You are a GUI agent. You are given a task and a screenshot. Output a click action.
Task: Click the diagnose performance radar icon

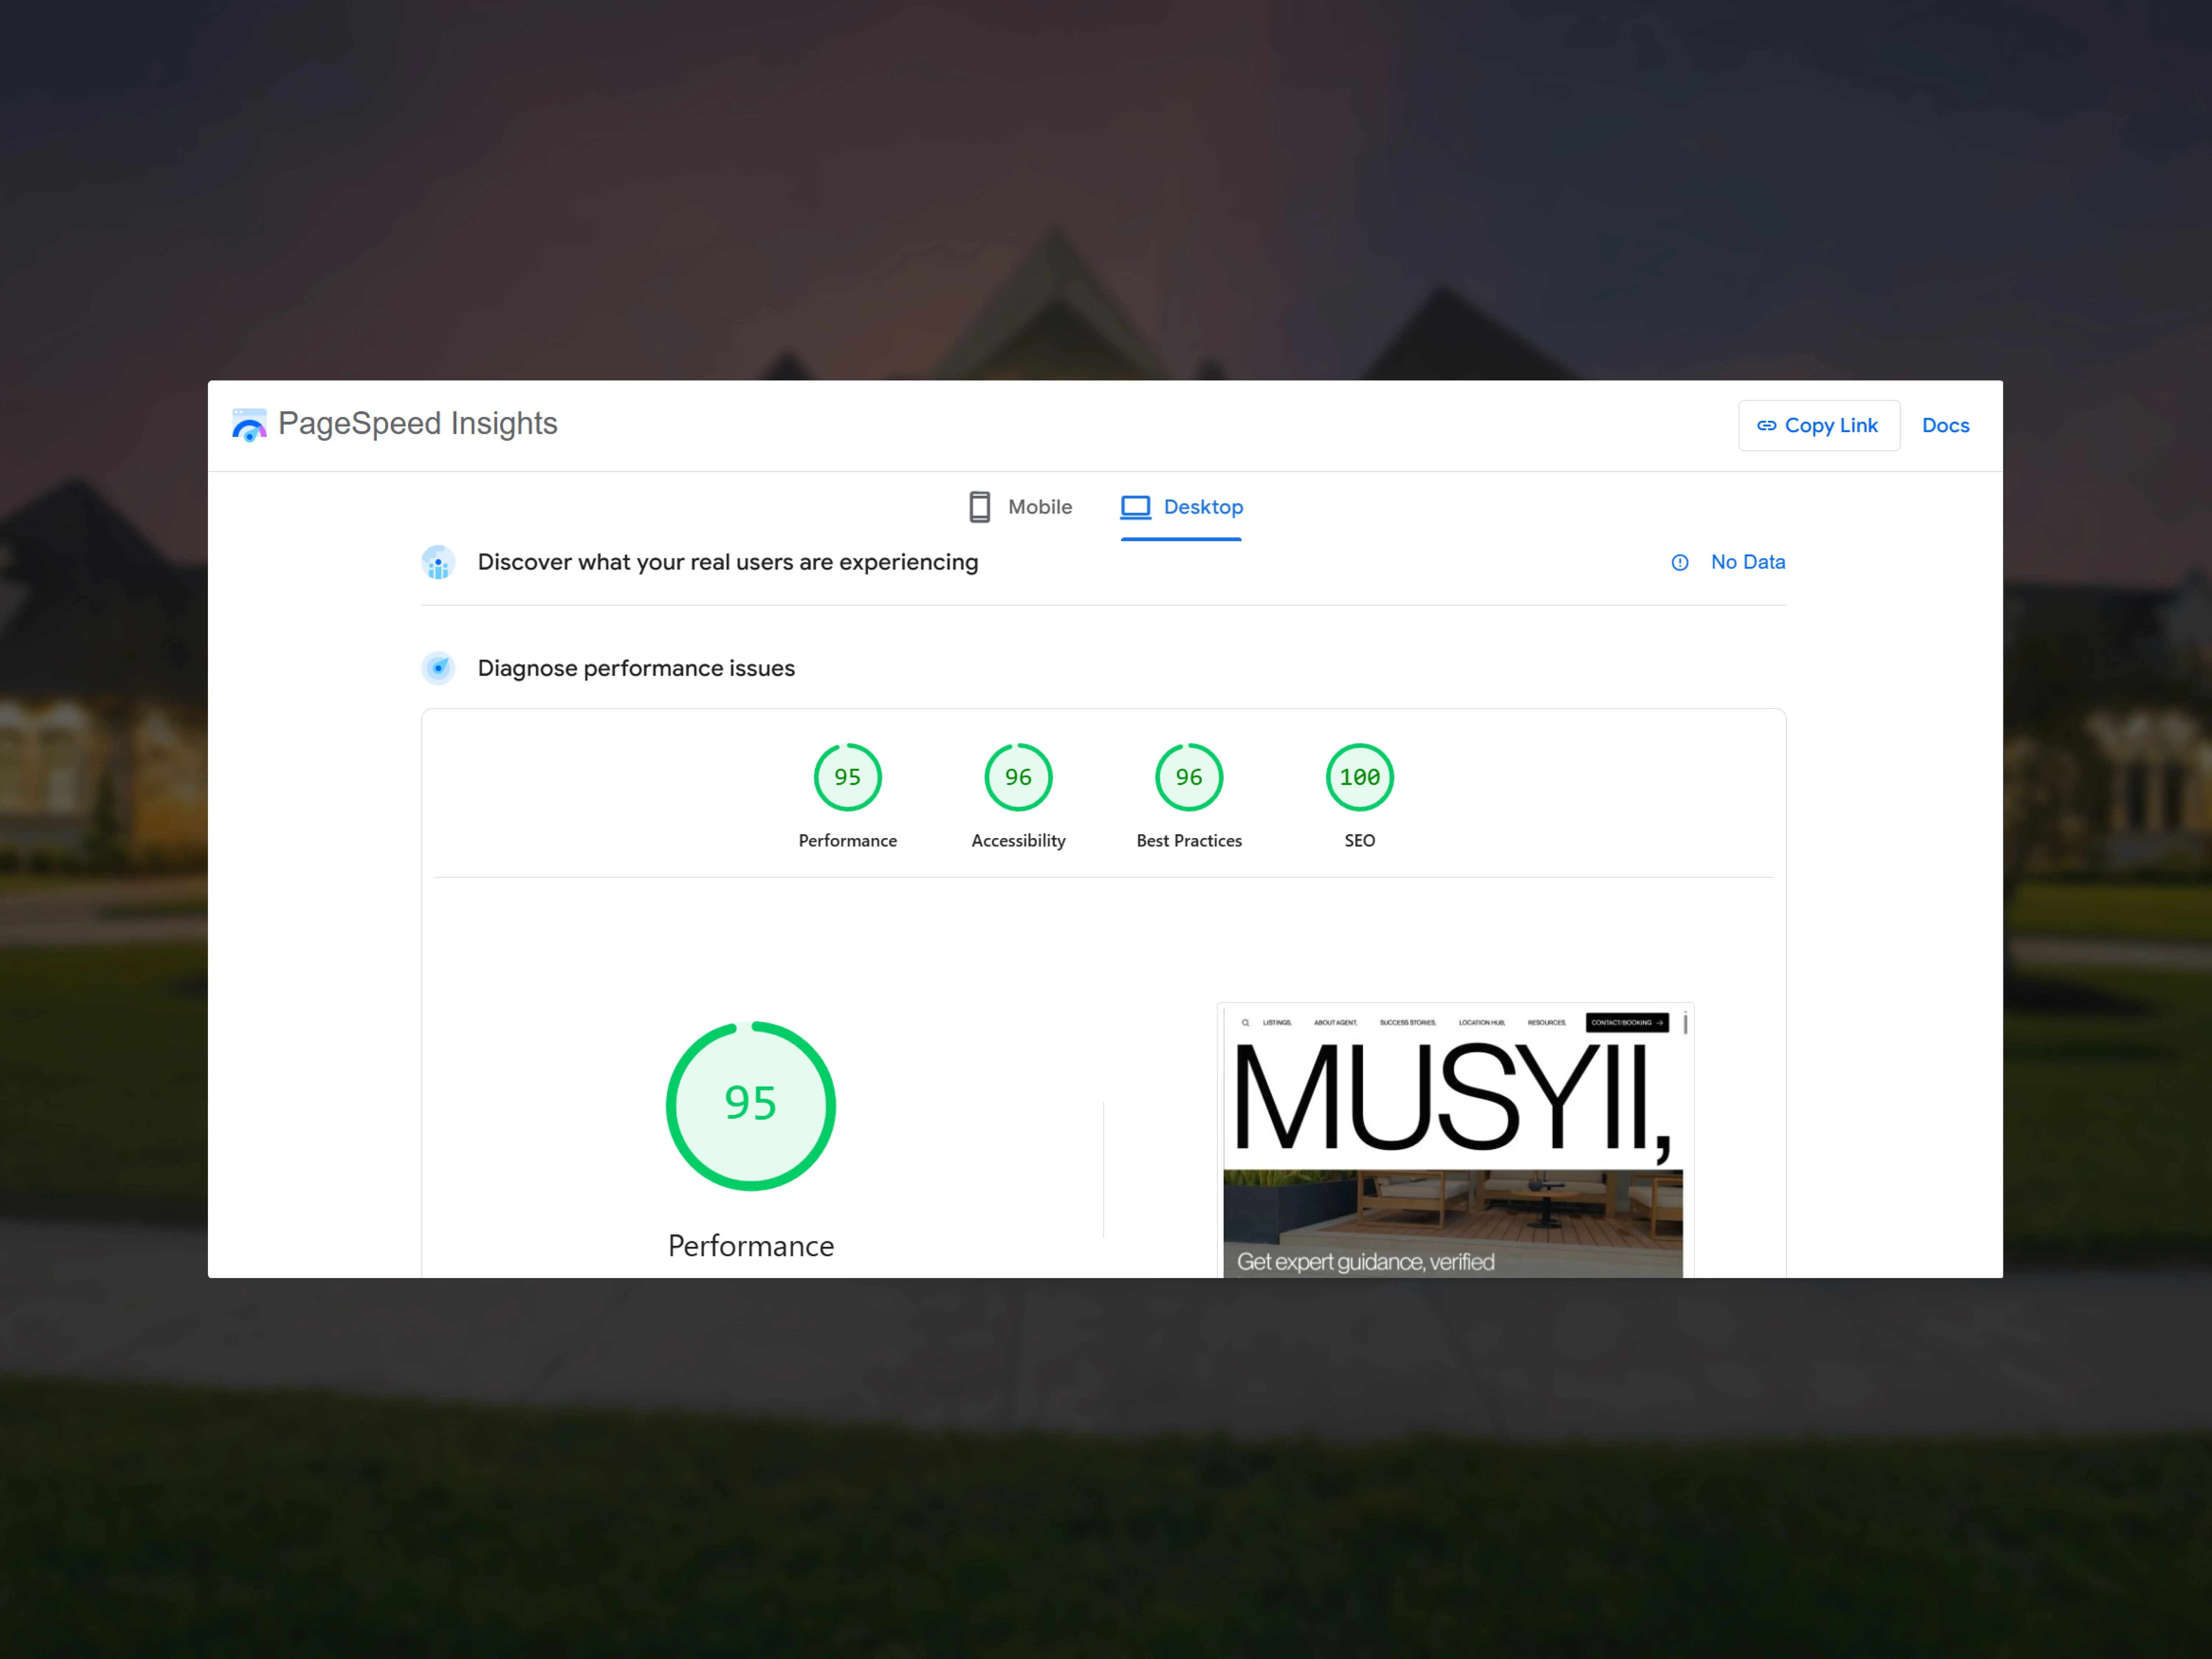point(438,668)
